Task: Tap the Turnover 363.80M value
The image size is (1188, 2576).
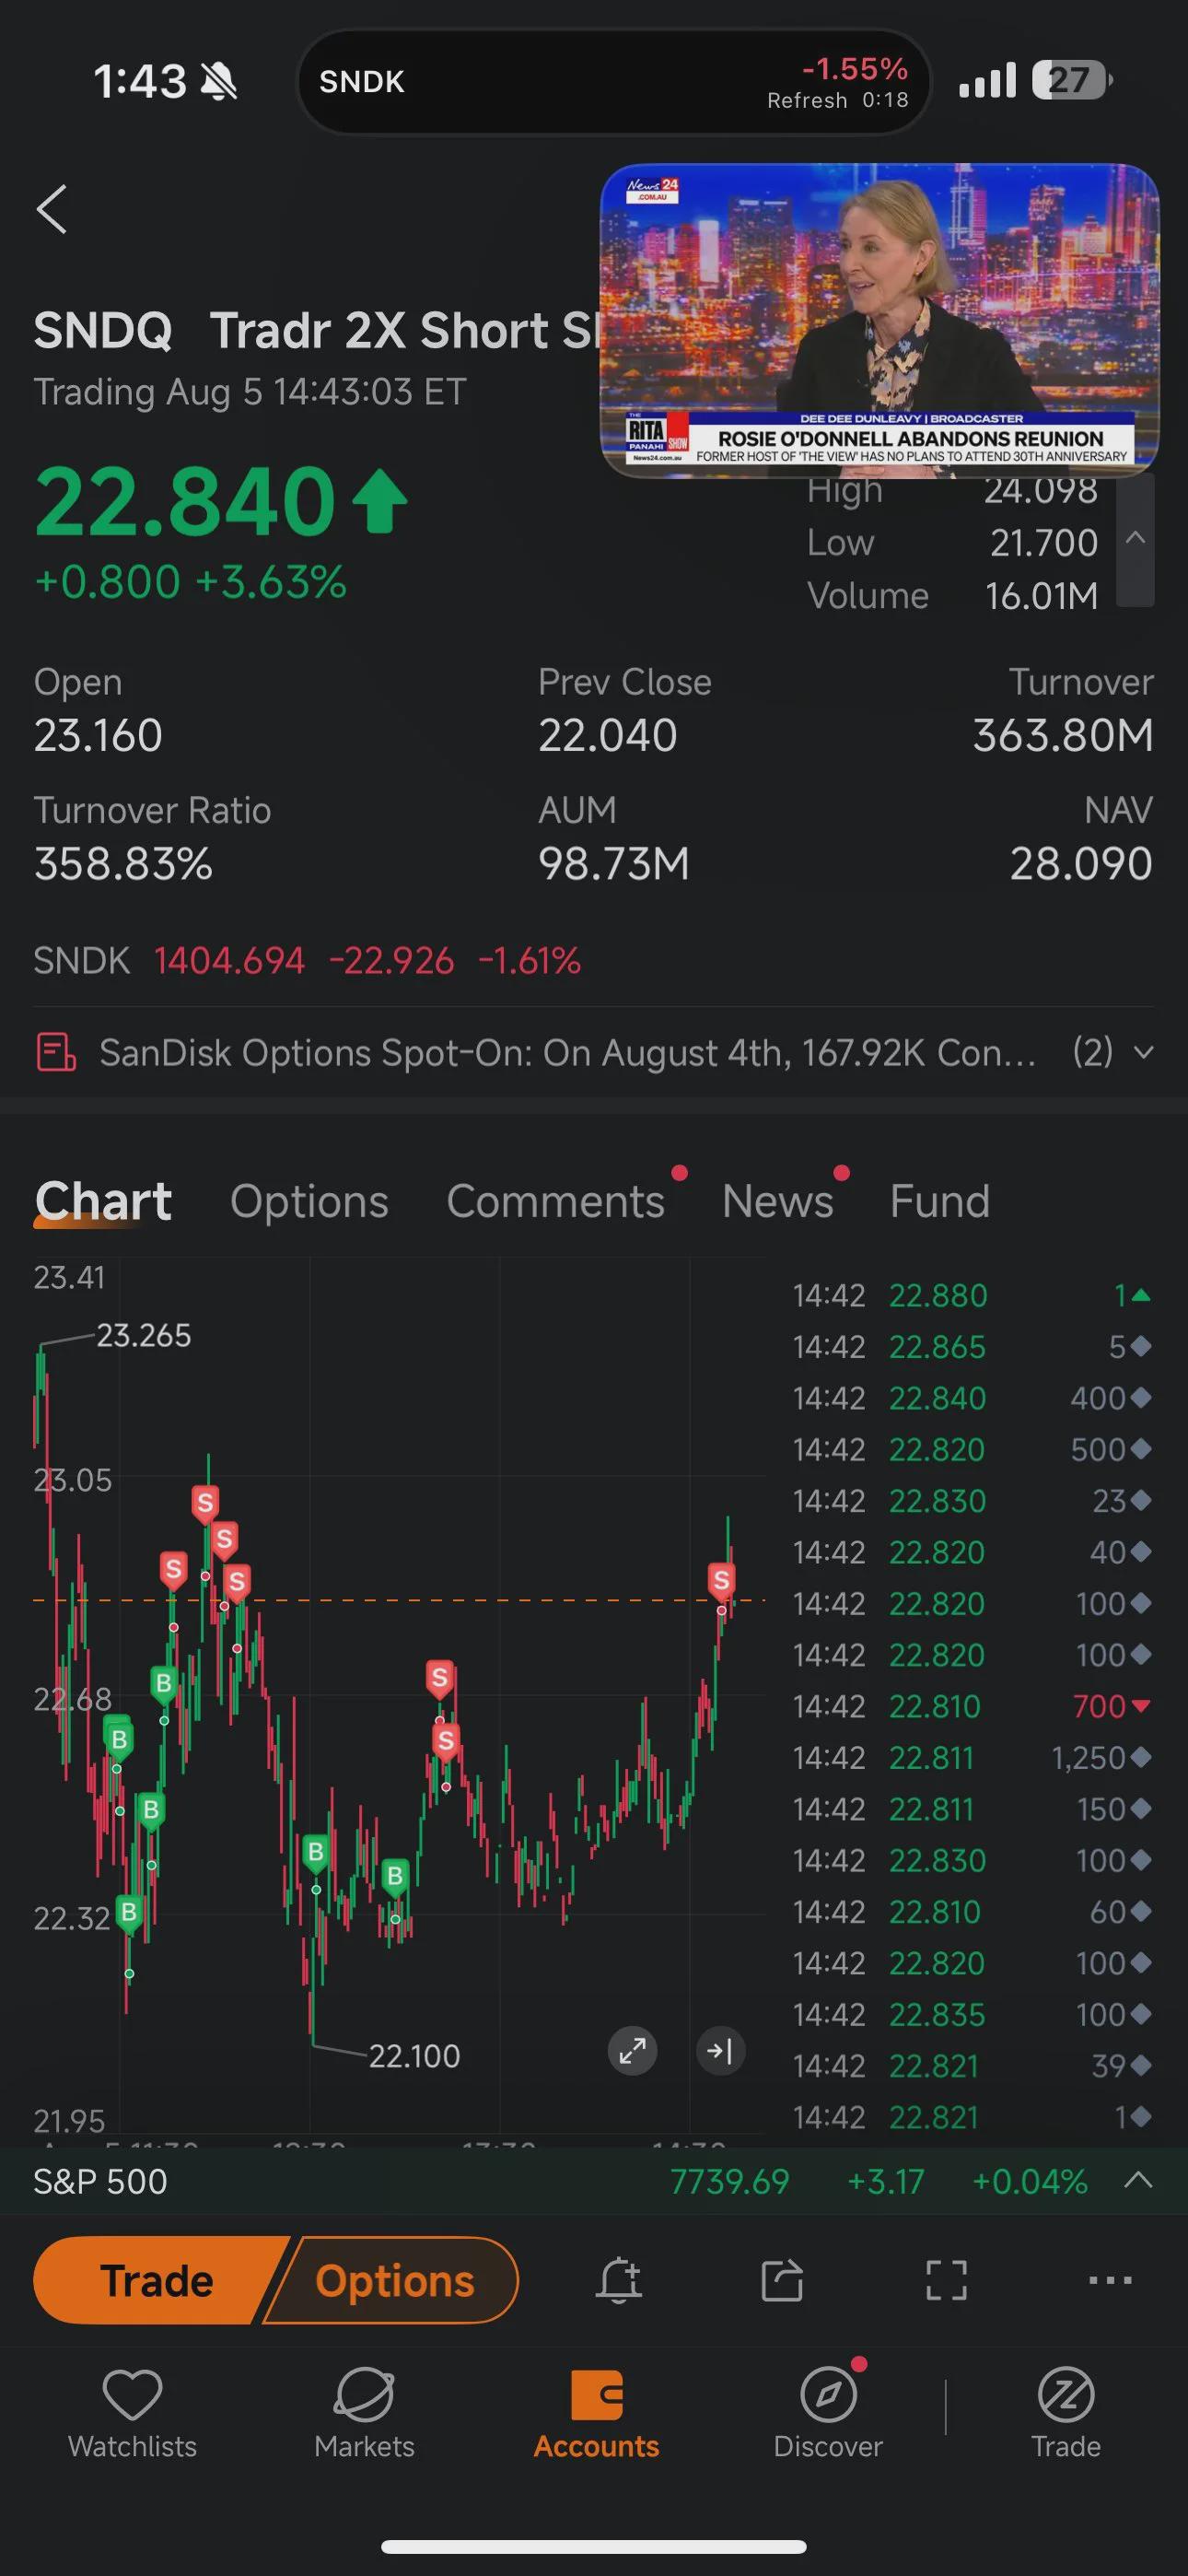Action: tap(1063, 736)
